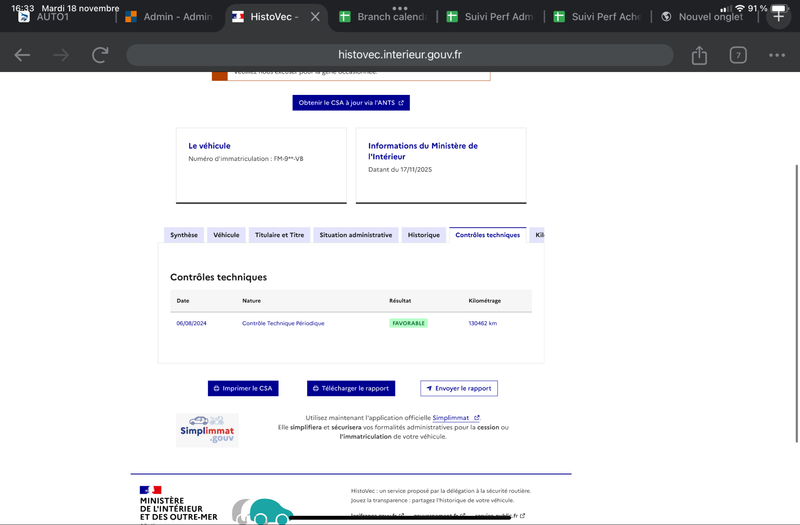Close the HistoVec tab
Screen dimensions: 800x525
point(316,17)
